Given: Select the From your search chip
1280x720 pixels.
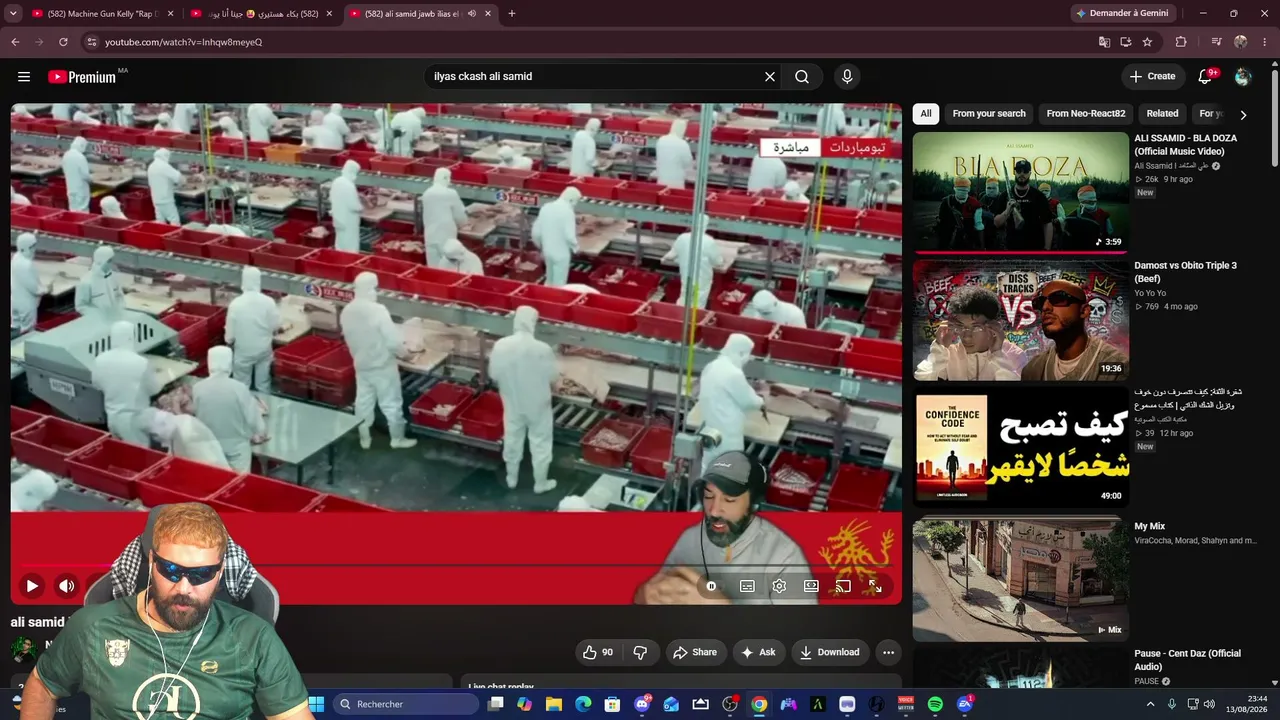Looking at the screenshot, I should [x=989, y=114].
